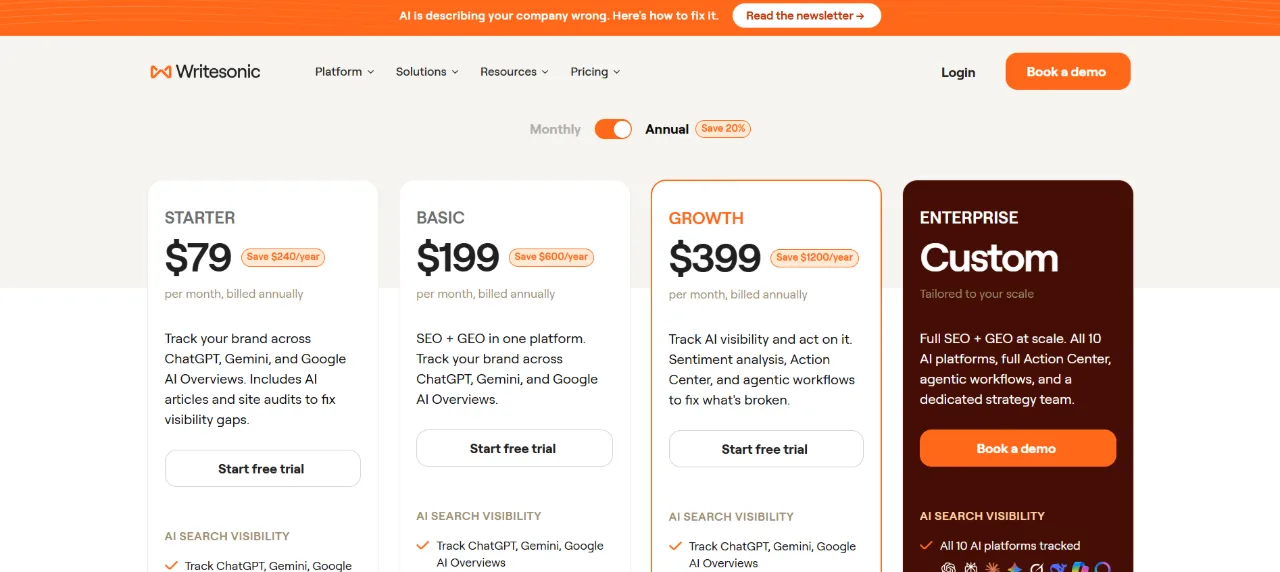
Task: Click the Writesonic logo icon
Action: (x=160, y=72)
